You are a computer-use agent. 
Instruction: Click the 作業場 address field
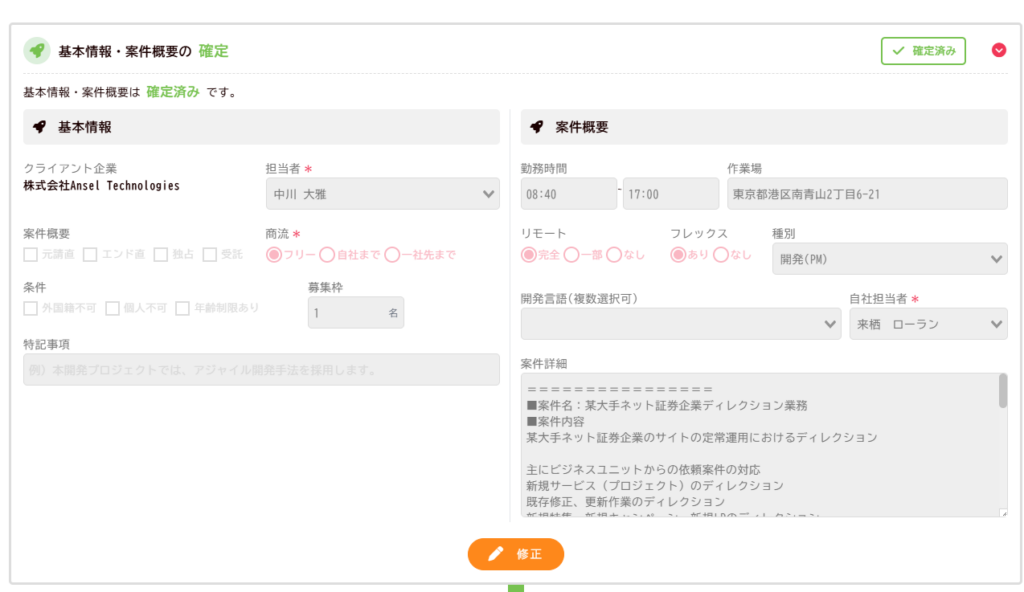866,194
